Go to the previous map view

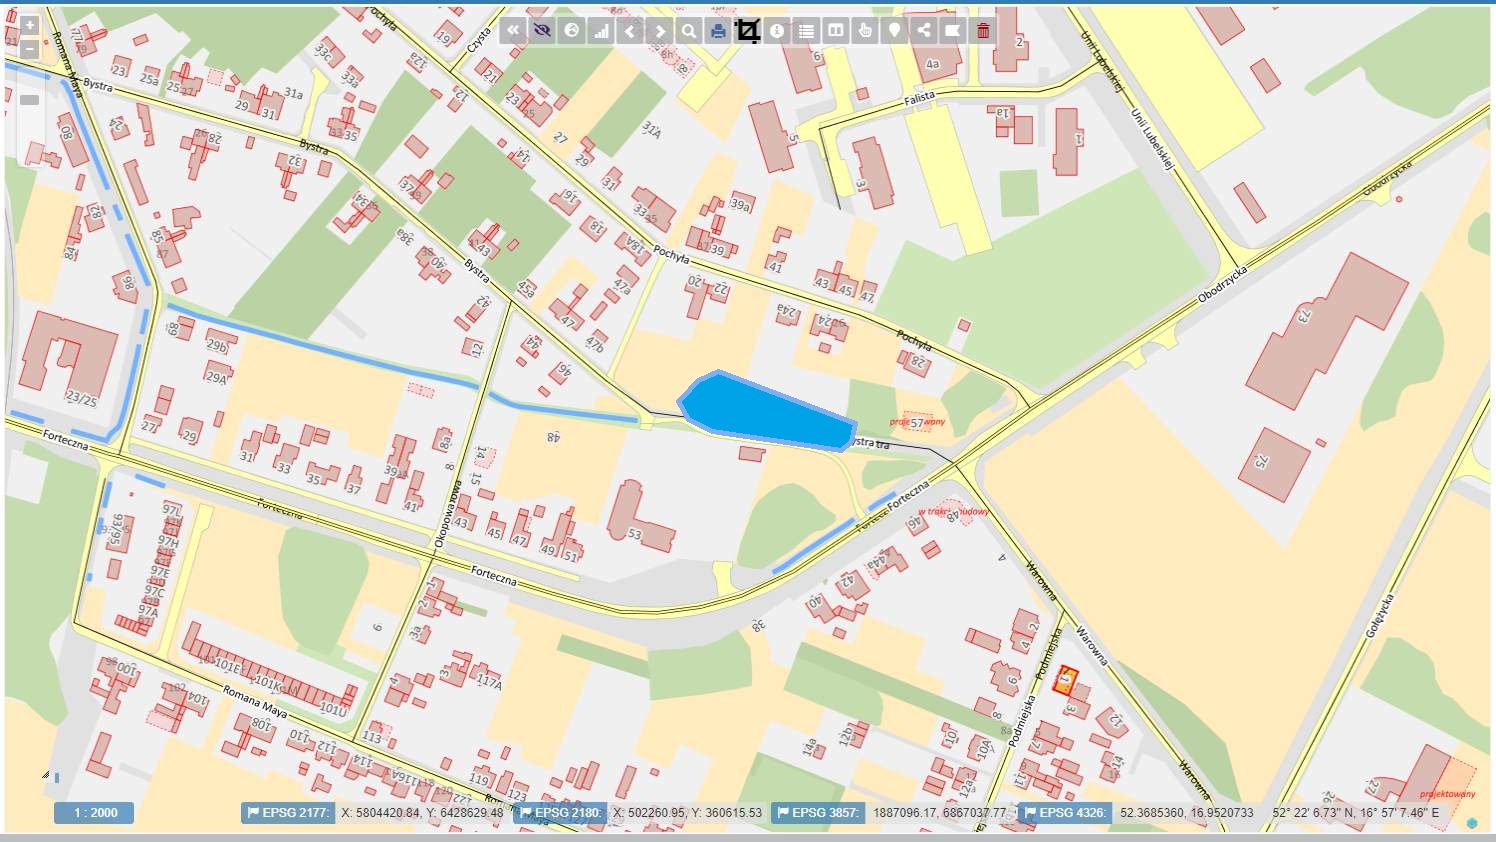click(x=630, y=31)
